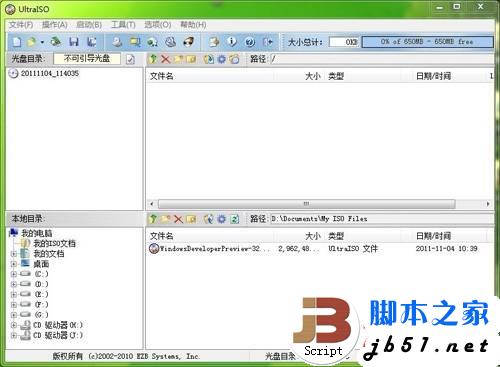Click Extract icon in image pane toolbar

[x=209, y=59]
